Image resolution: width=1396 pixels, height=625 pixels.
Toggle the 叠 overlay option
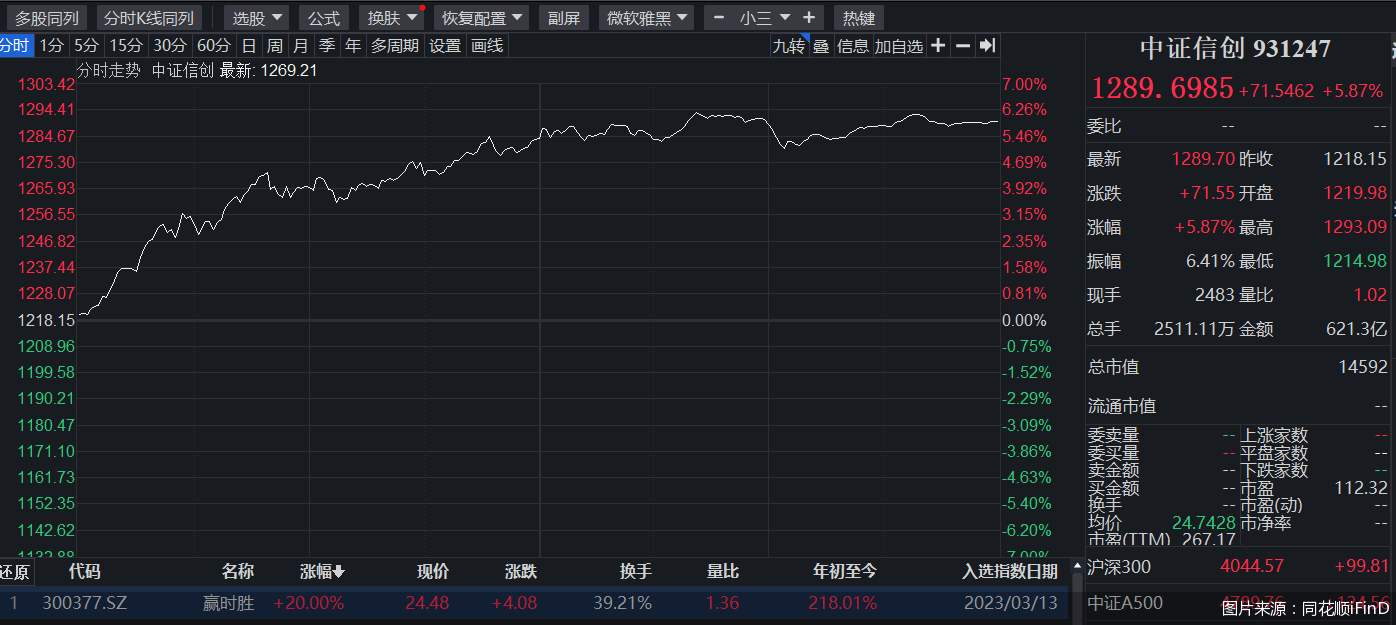coord(821,45)
